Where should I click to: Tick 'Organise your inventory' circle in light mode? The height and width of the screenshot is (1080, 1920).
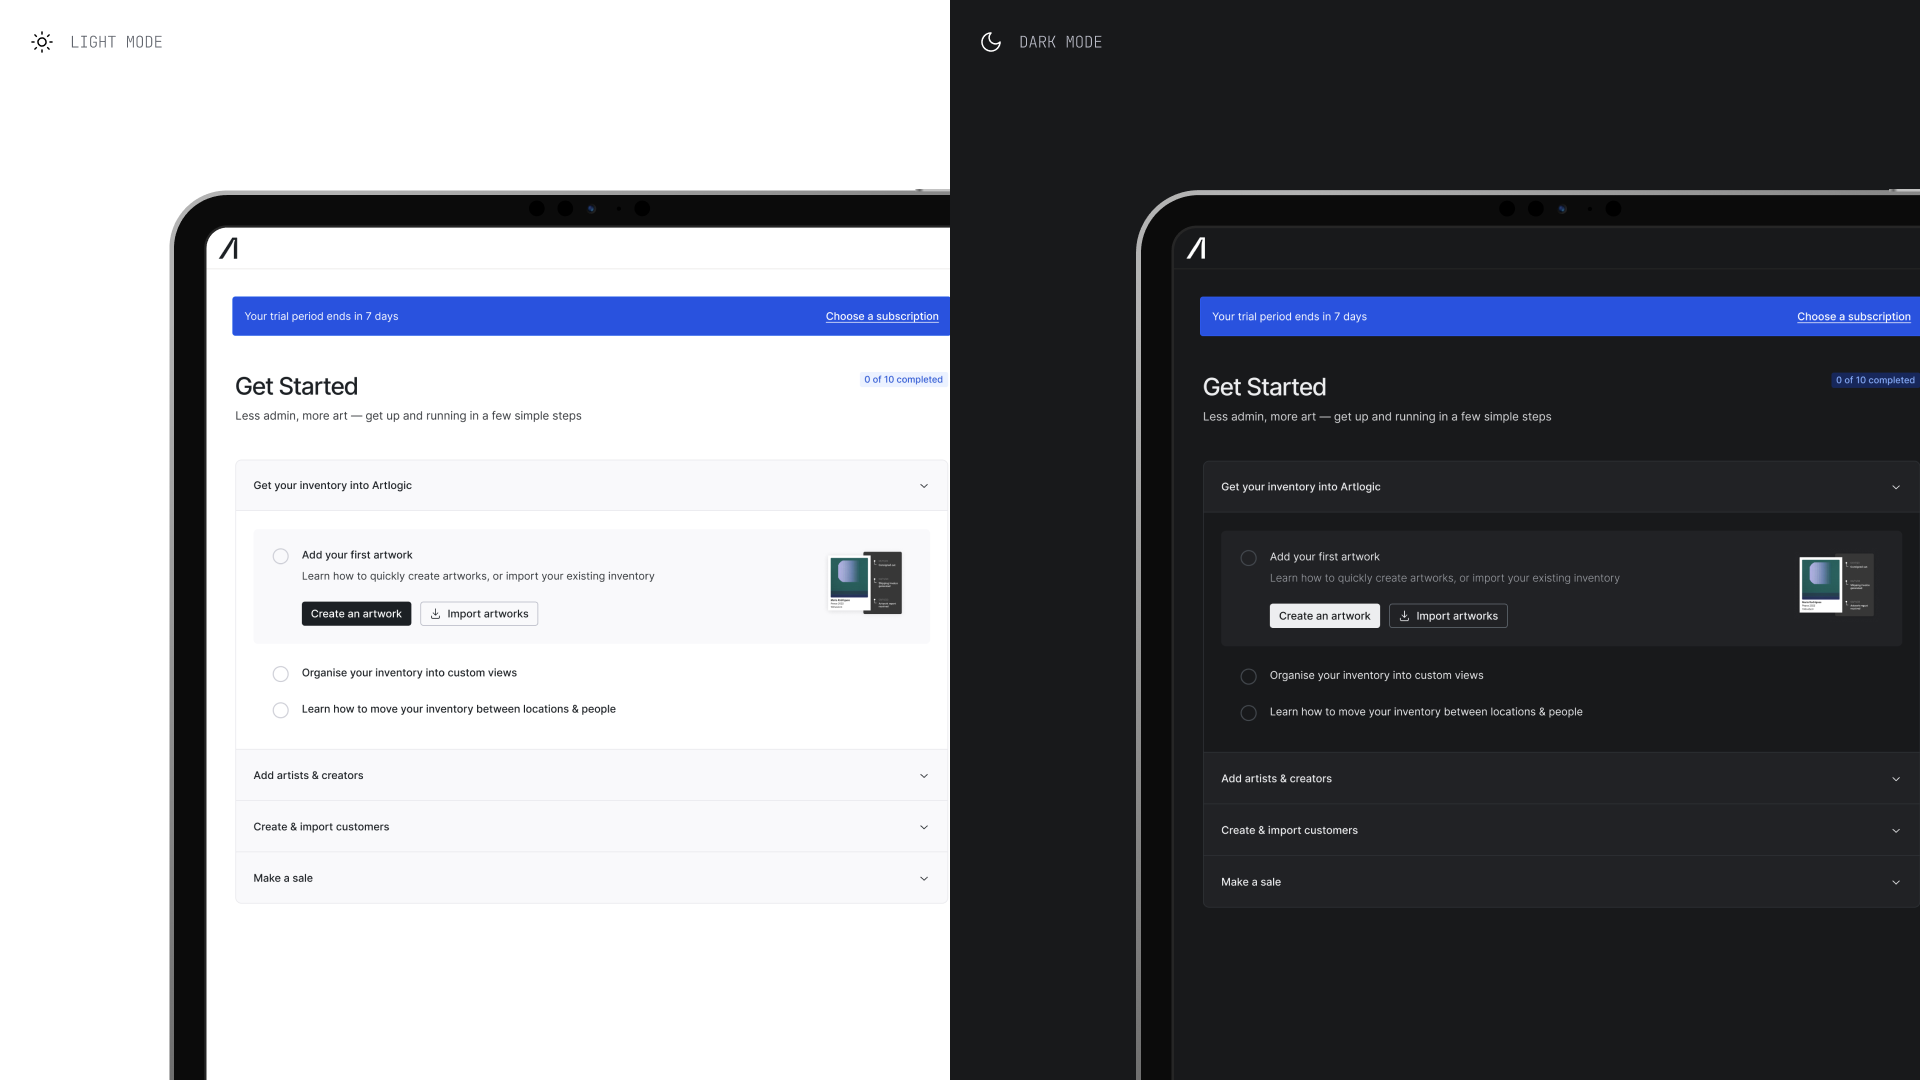coord(281,674)
